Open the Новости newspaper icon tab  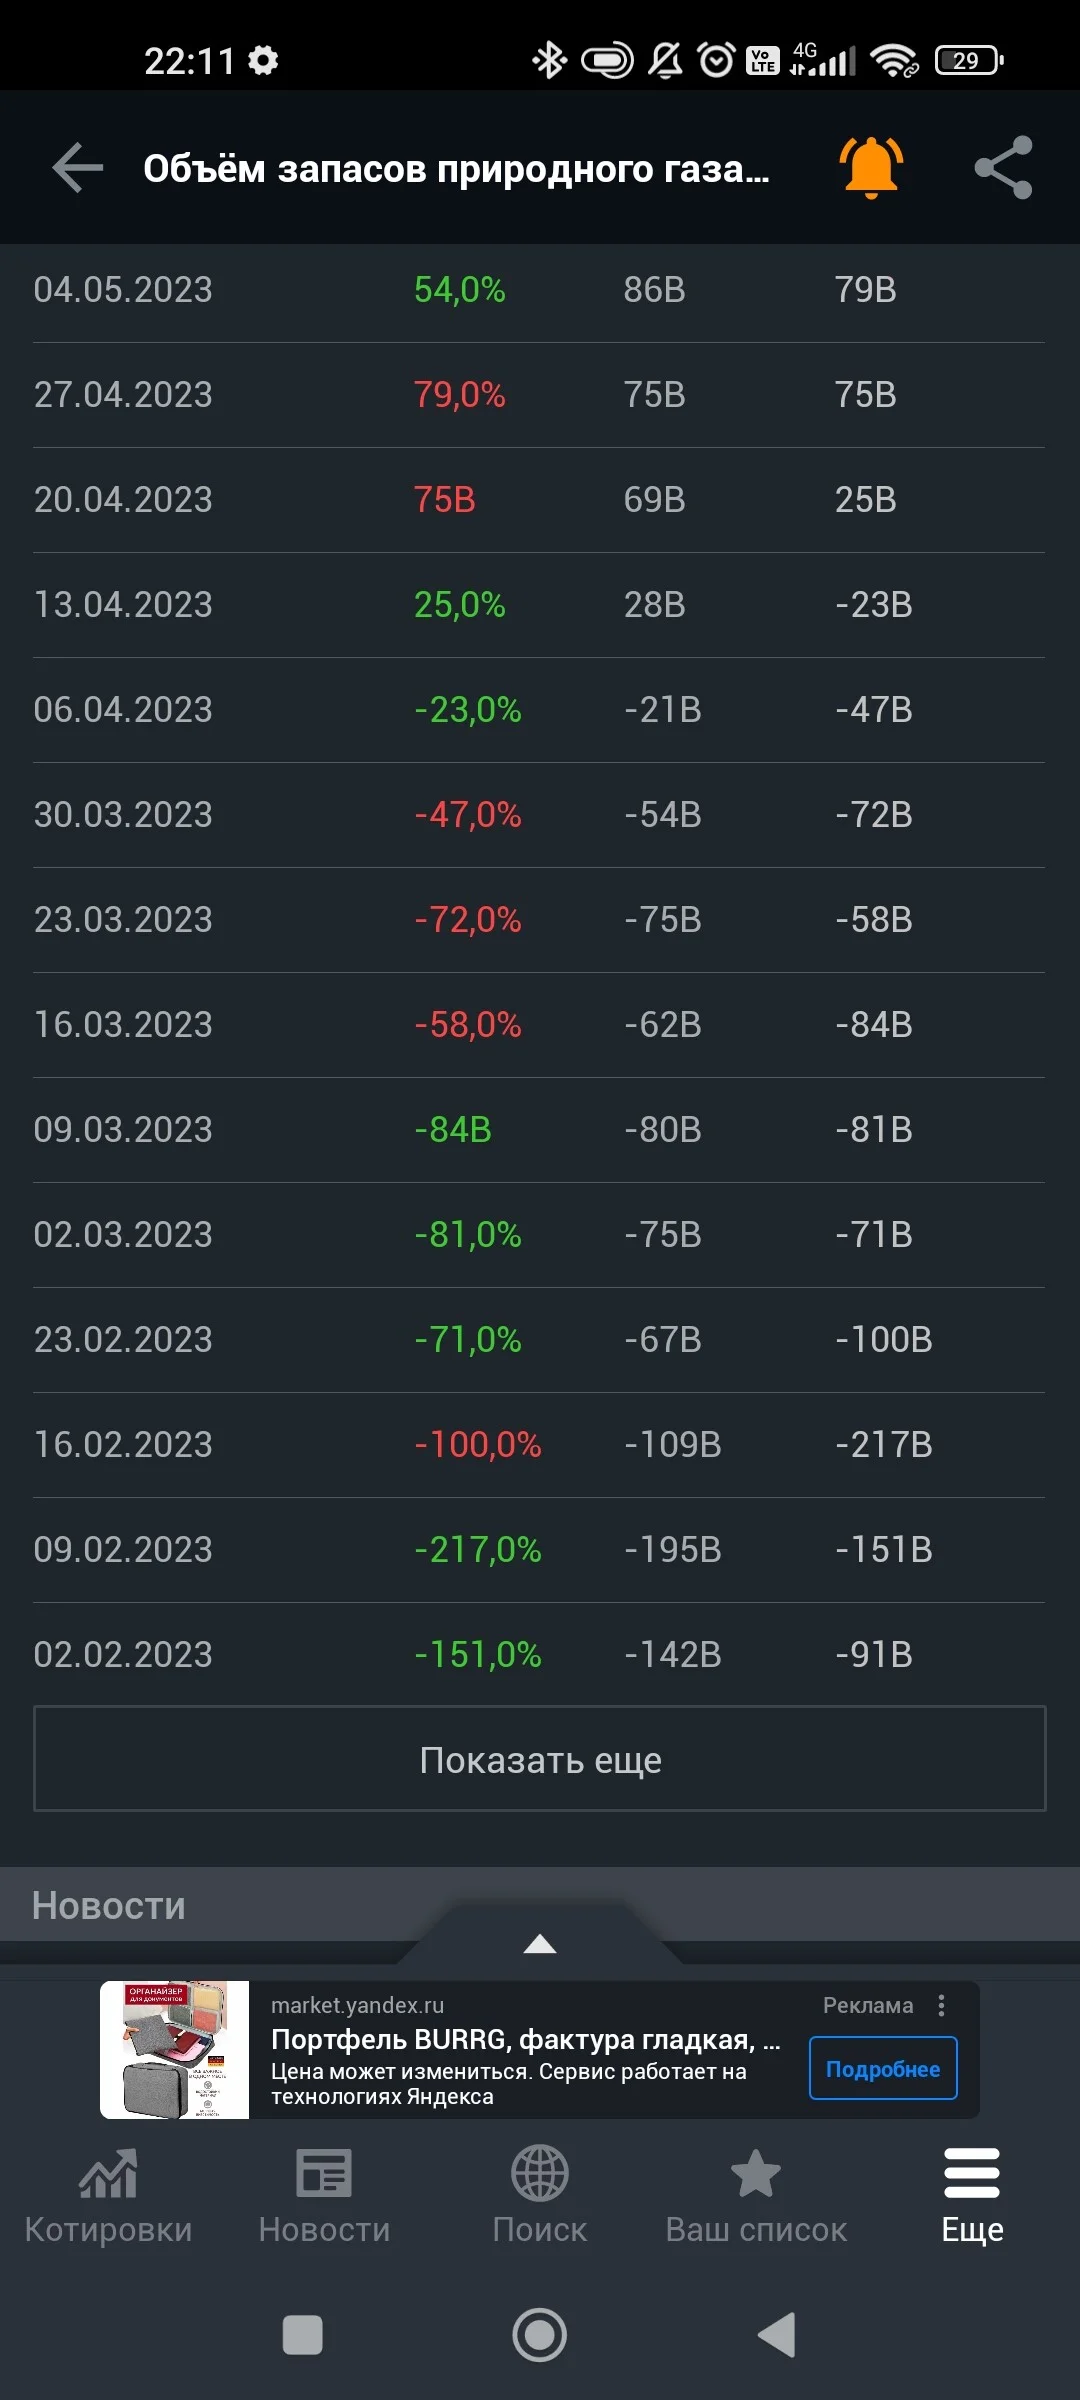[x=324, y=2173]
